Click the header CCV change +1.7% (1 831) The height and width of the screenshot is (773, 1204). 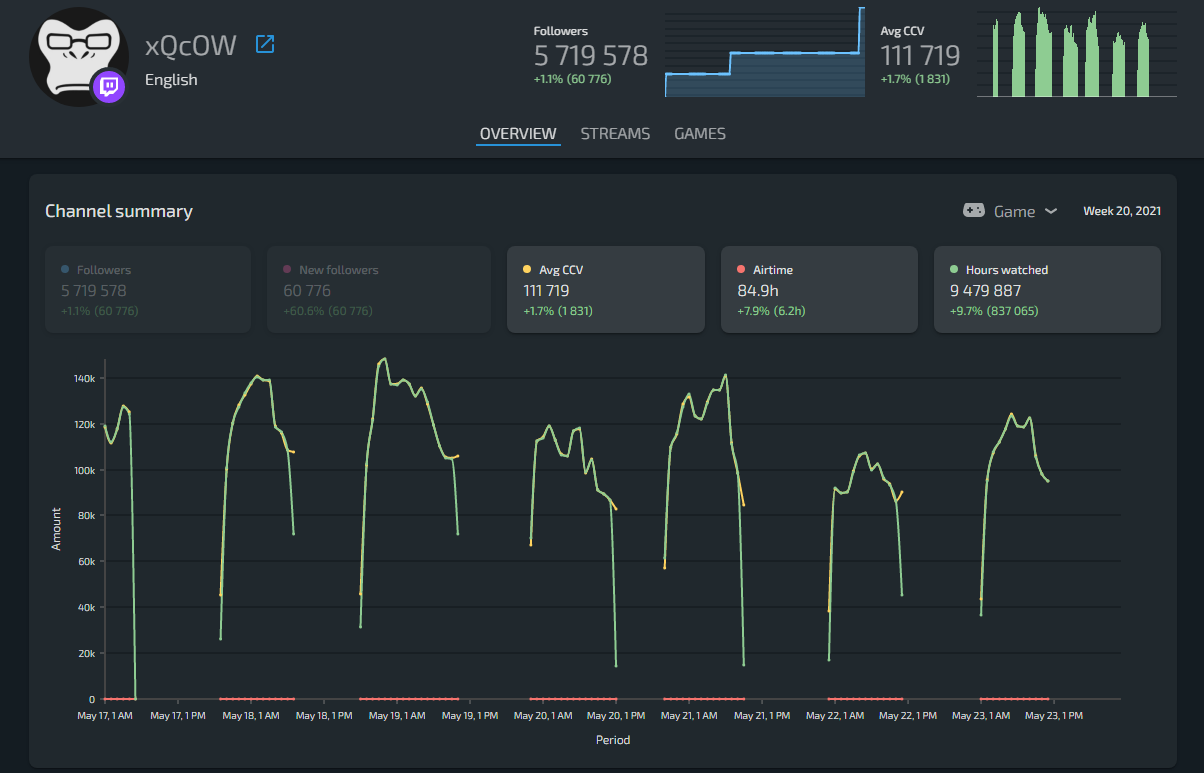click(915, 79)
